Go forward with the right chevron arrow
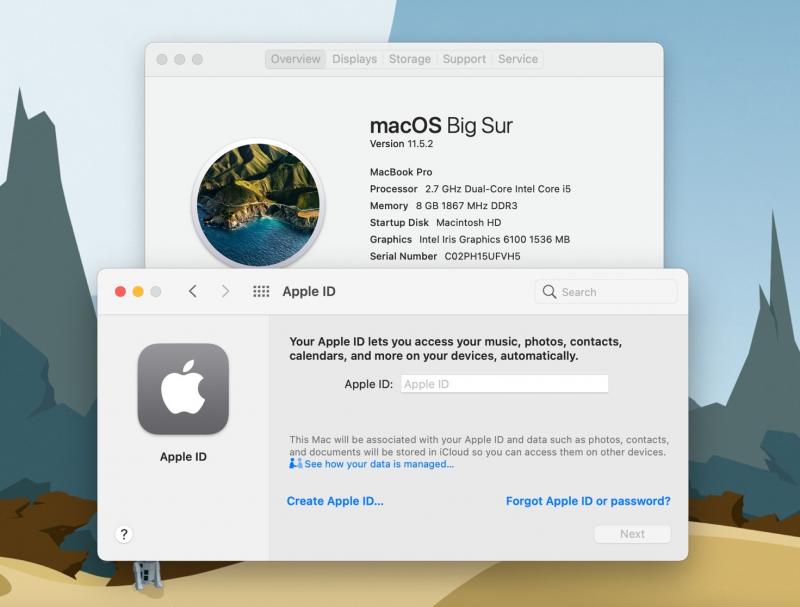This screenshot has width=800, height=607. point(225,291)
